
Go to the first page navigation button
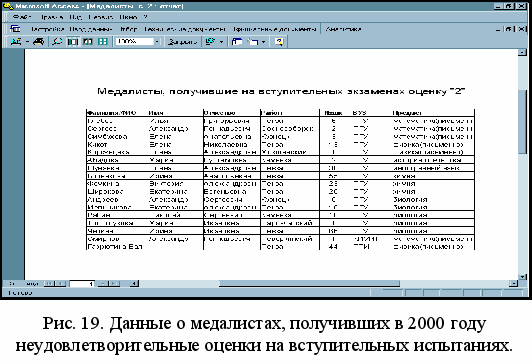pos(49,284)
